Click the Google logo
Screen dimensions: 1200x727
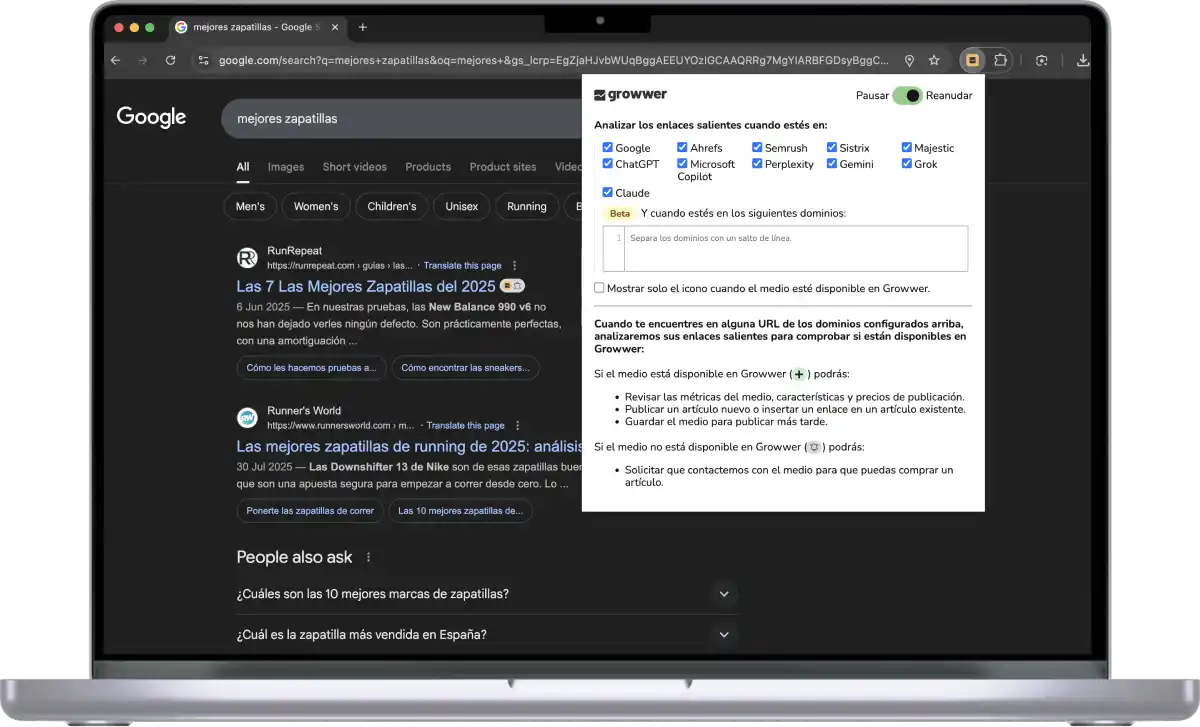(151, 117)
